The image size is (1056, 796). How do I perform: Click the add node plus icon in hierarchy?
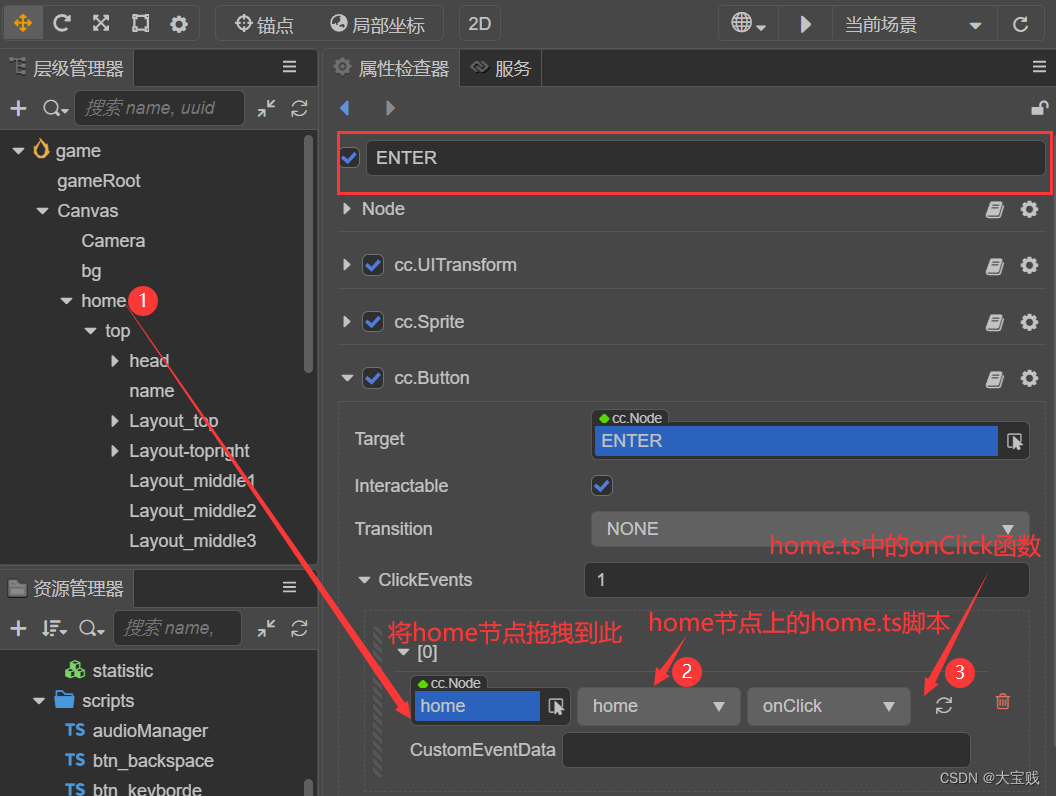coord(18,108)
